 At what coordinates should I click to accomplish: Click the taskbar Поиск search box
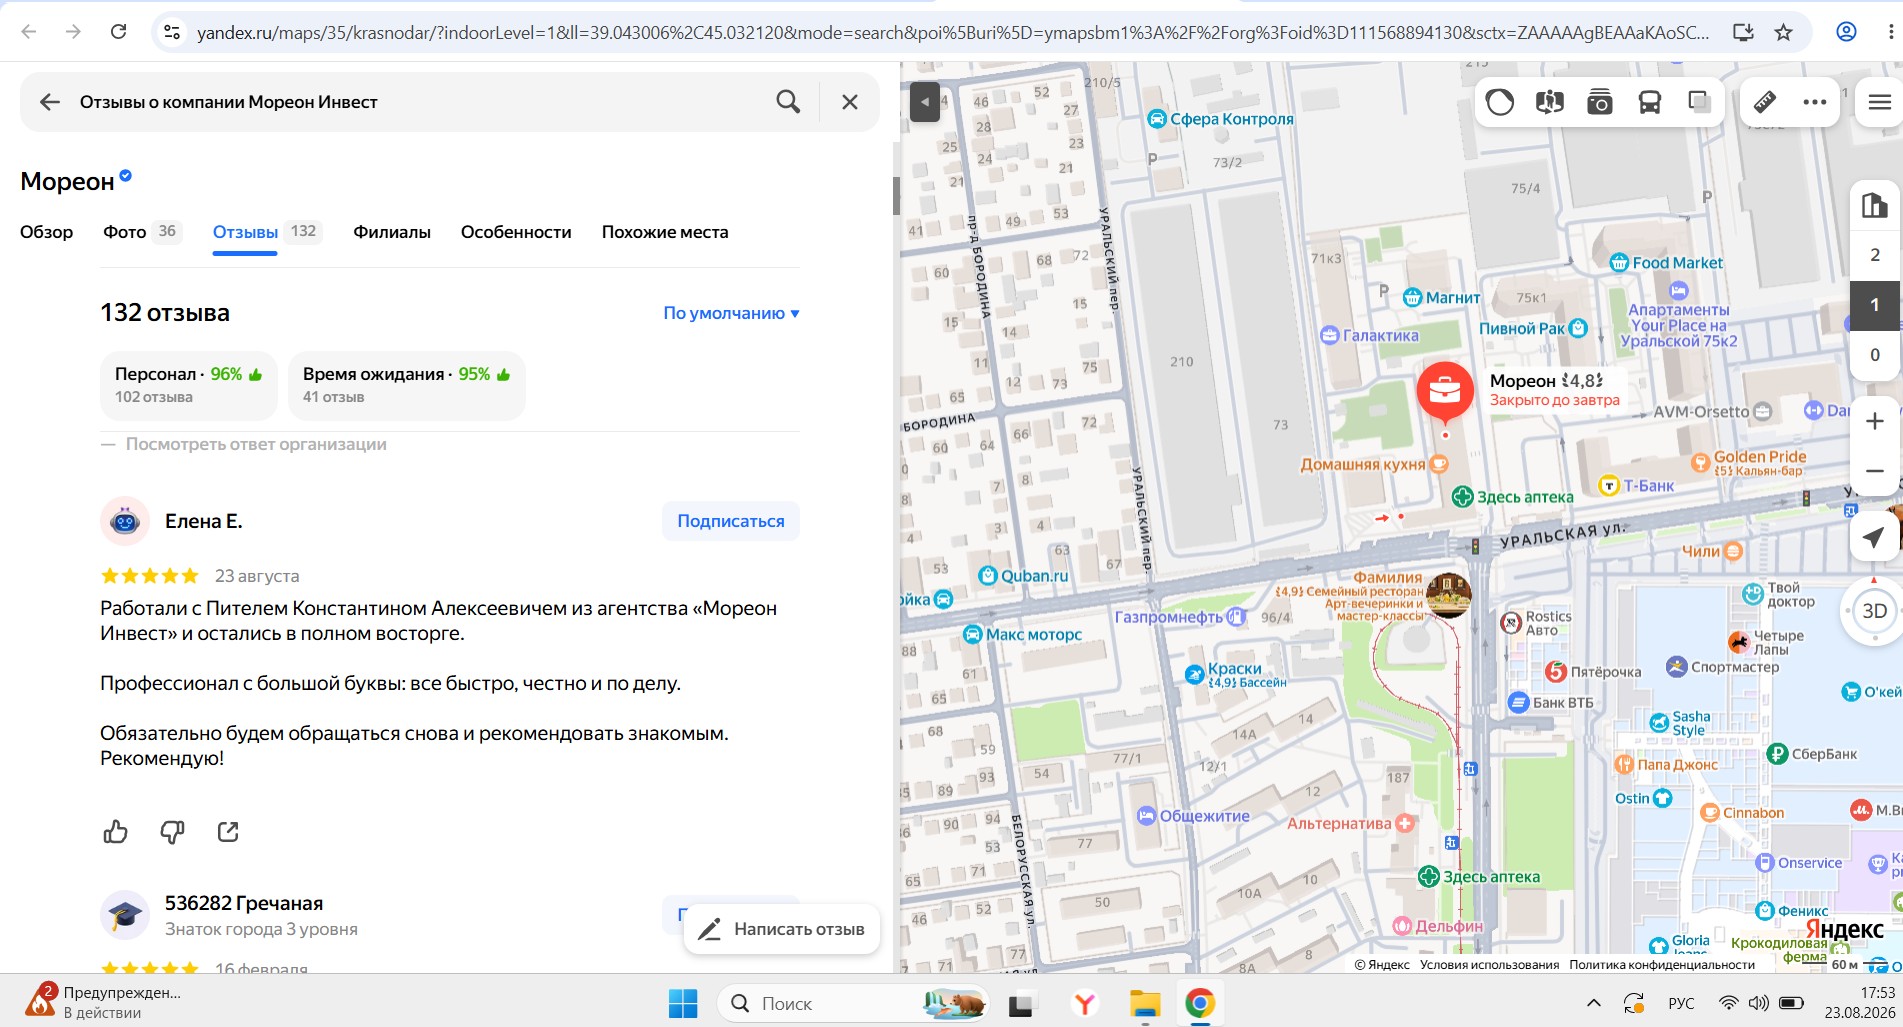click(853, 1003)
